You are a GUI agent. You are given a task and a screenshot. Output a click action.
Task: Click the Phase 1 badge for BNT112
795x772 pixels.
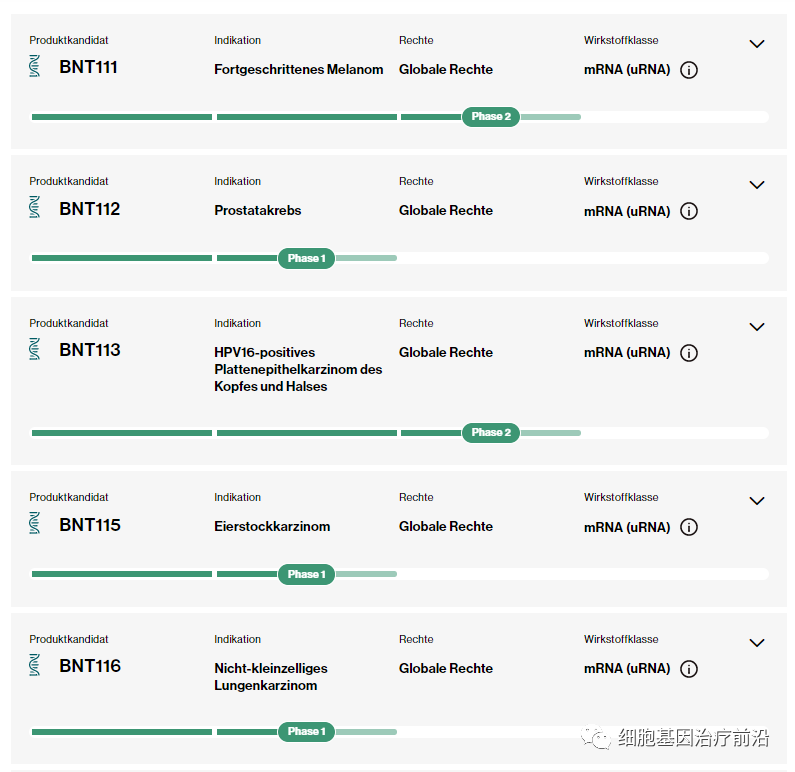(x=306, y=258)
